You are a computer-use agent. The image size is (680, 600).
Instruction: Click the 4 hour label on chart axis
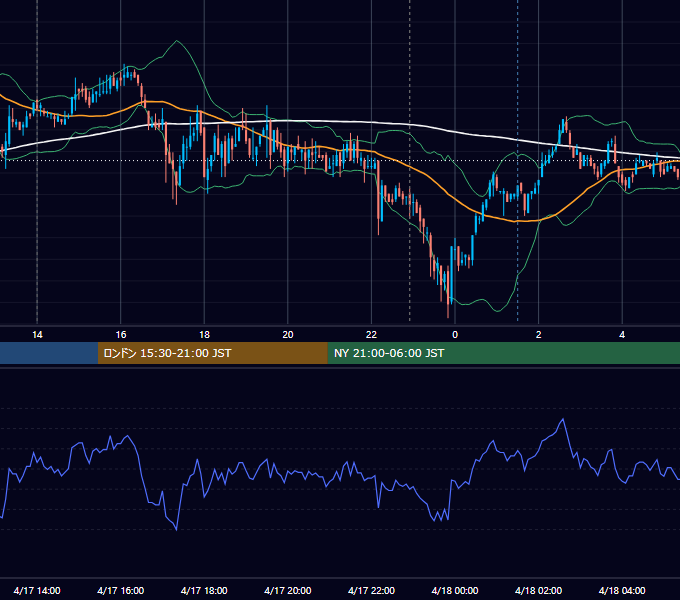tap(622, 335)
